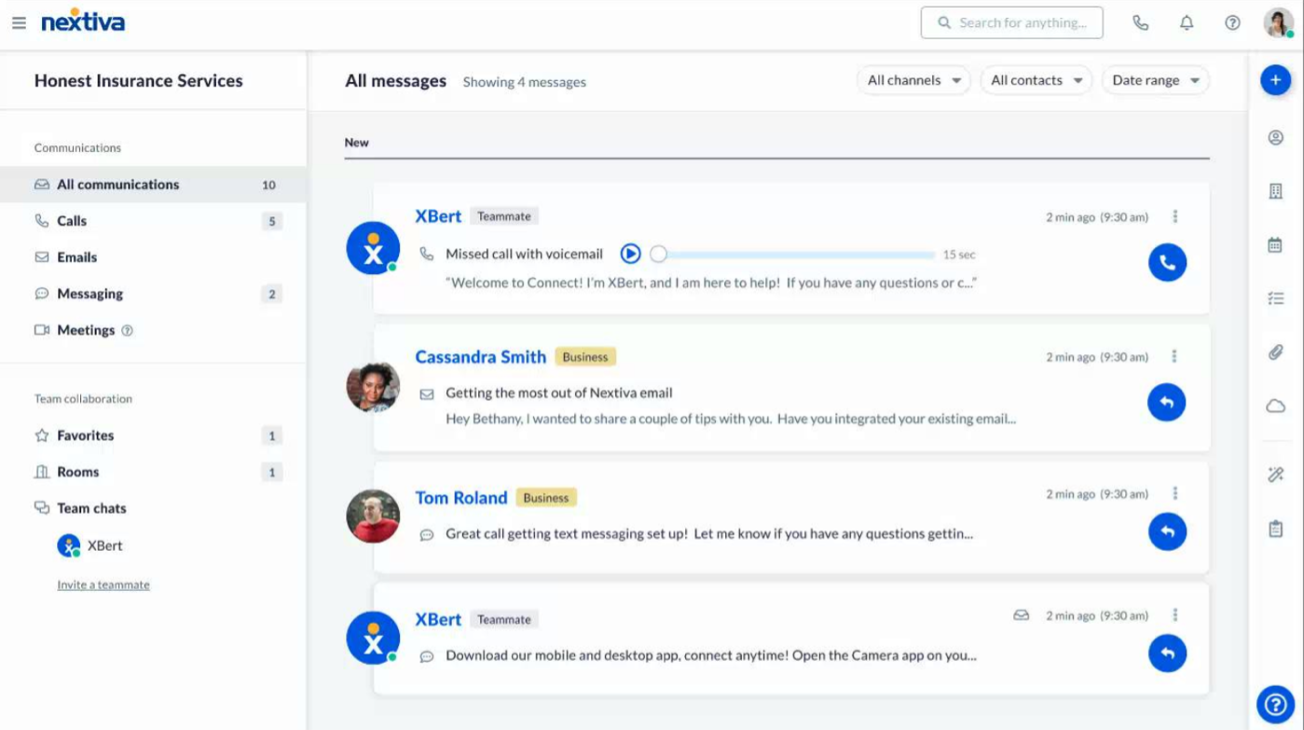Image resolution: width=1304 pixels, height=730 pixels.
Task: Open the contacts person icon in right rail
Action: pyautogui.click(x=1276, y=138)
